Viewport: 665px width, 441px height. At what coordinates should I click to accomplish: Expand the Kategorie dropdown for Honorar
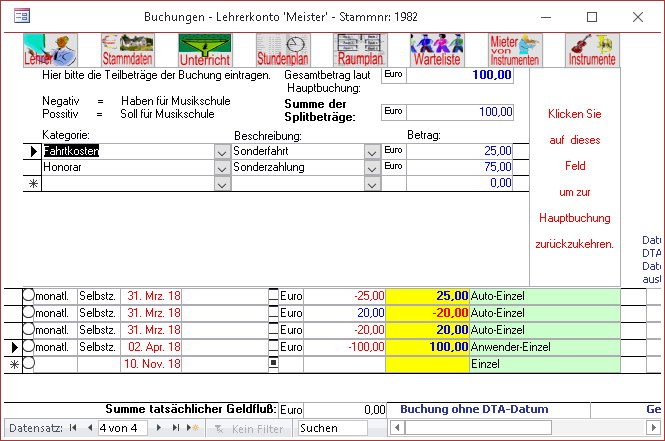pos(222,168)
